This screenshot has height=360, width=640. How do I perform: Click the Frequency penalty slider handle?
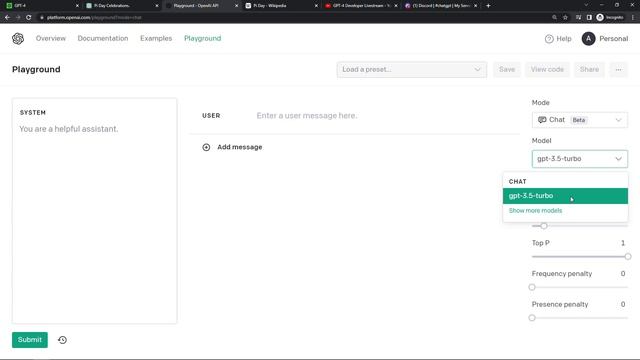[532, 287]
